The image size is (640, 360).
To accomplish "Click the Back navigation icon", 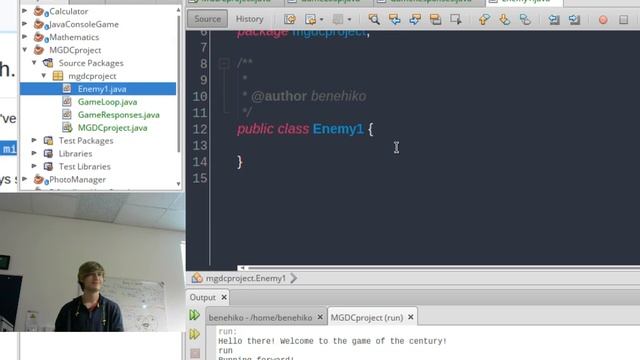I will point(310,19).
